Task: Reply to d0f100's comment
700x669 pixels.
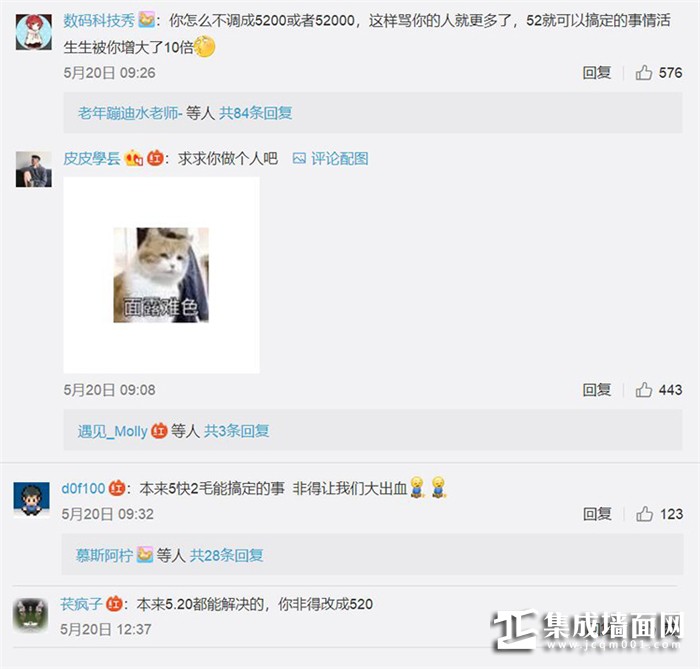Action: click(597, 514)
